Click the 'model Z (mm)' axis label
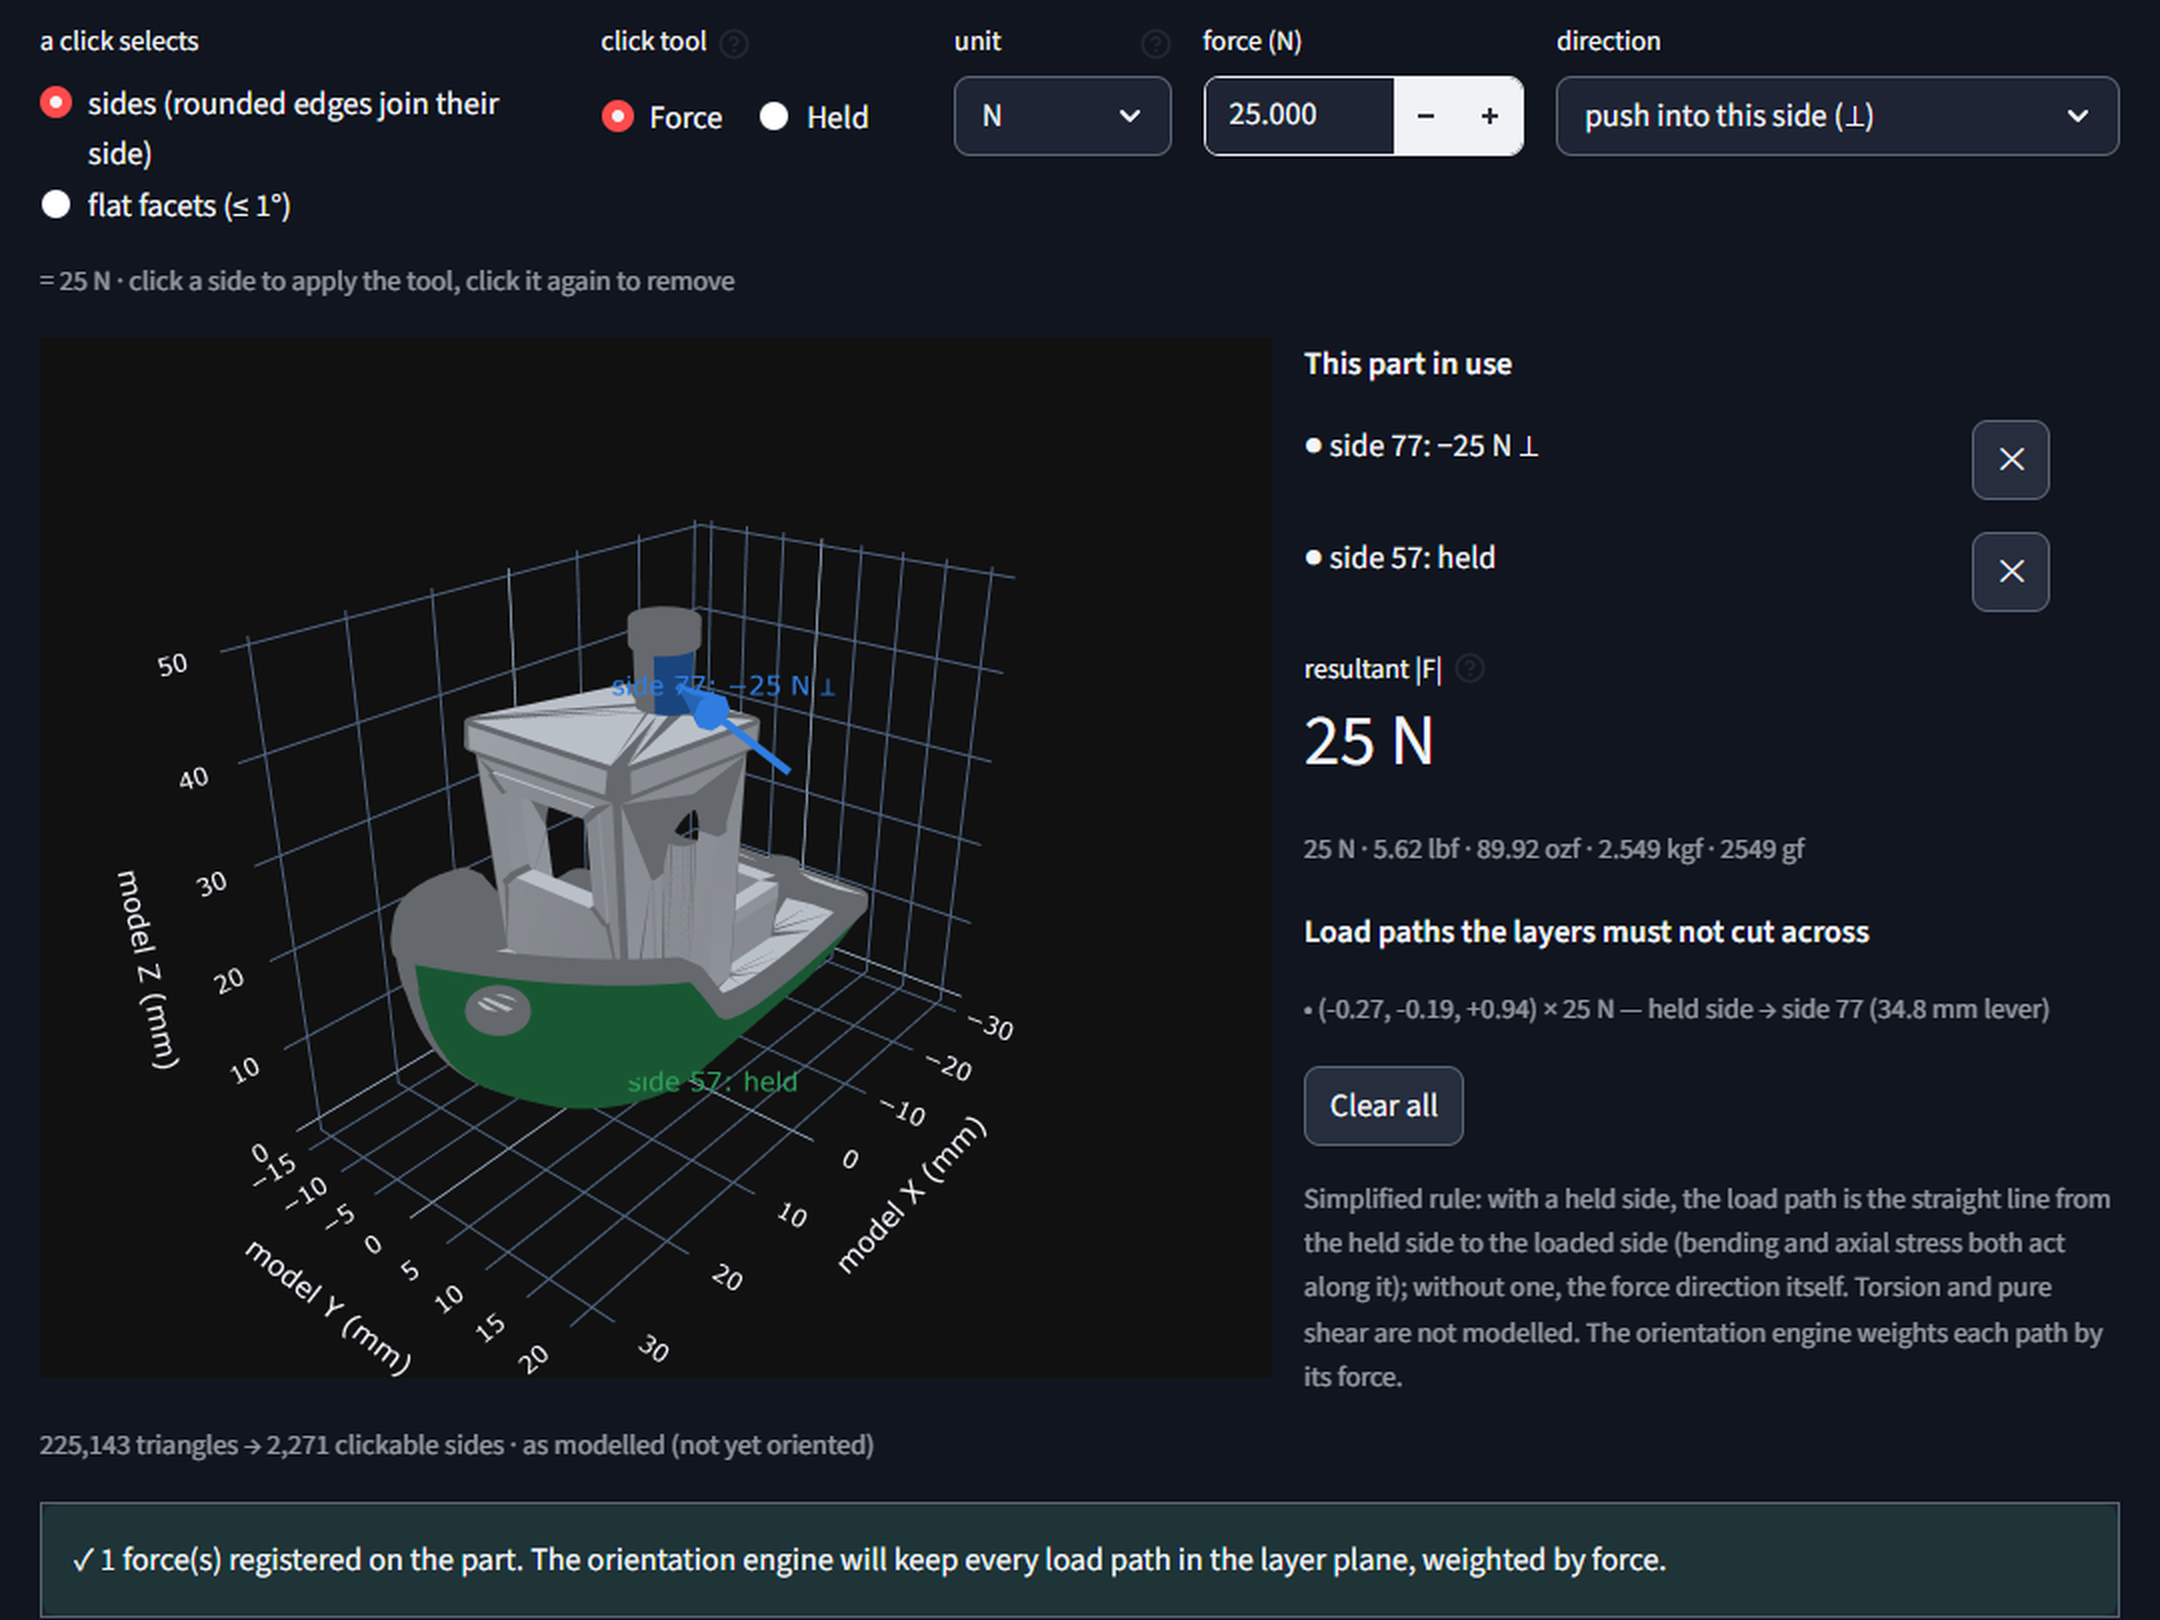The image size is (2160, 1620). [x=147, y=970]
